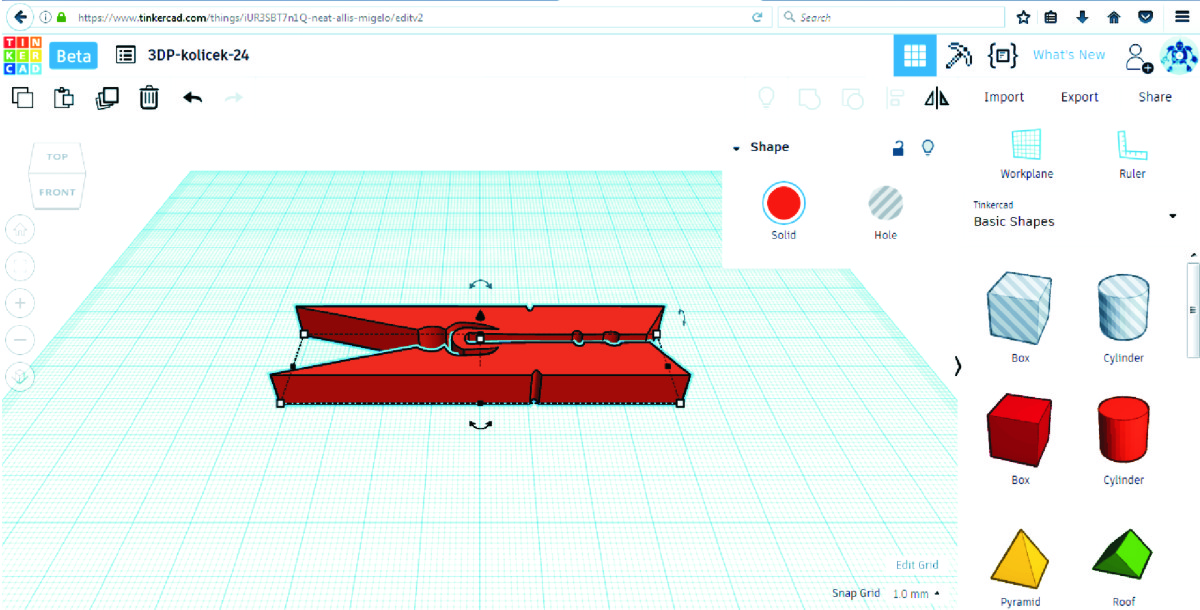Click the add user invite icon
Image resolution: width=1200 pixels, height=610 pixels.
pos(1139,57)
